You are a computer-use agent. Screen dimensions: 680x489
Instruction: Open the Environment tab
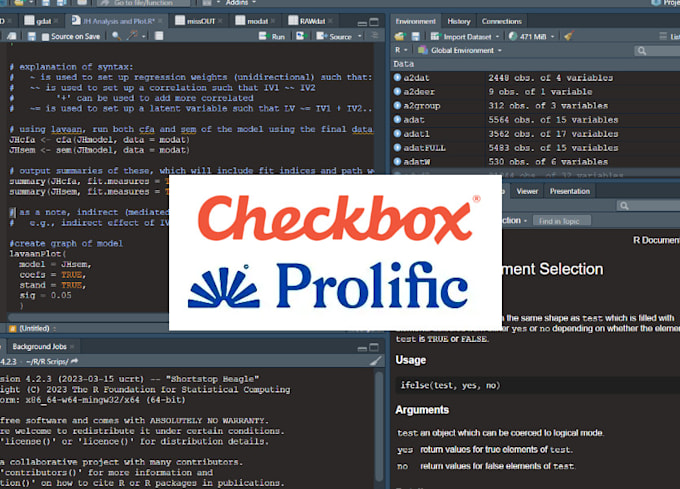click(x=415, y=21)
